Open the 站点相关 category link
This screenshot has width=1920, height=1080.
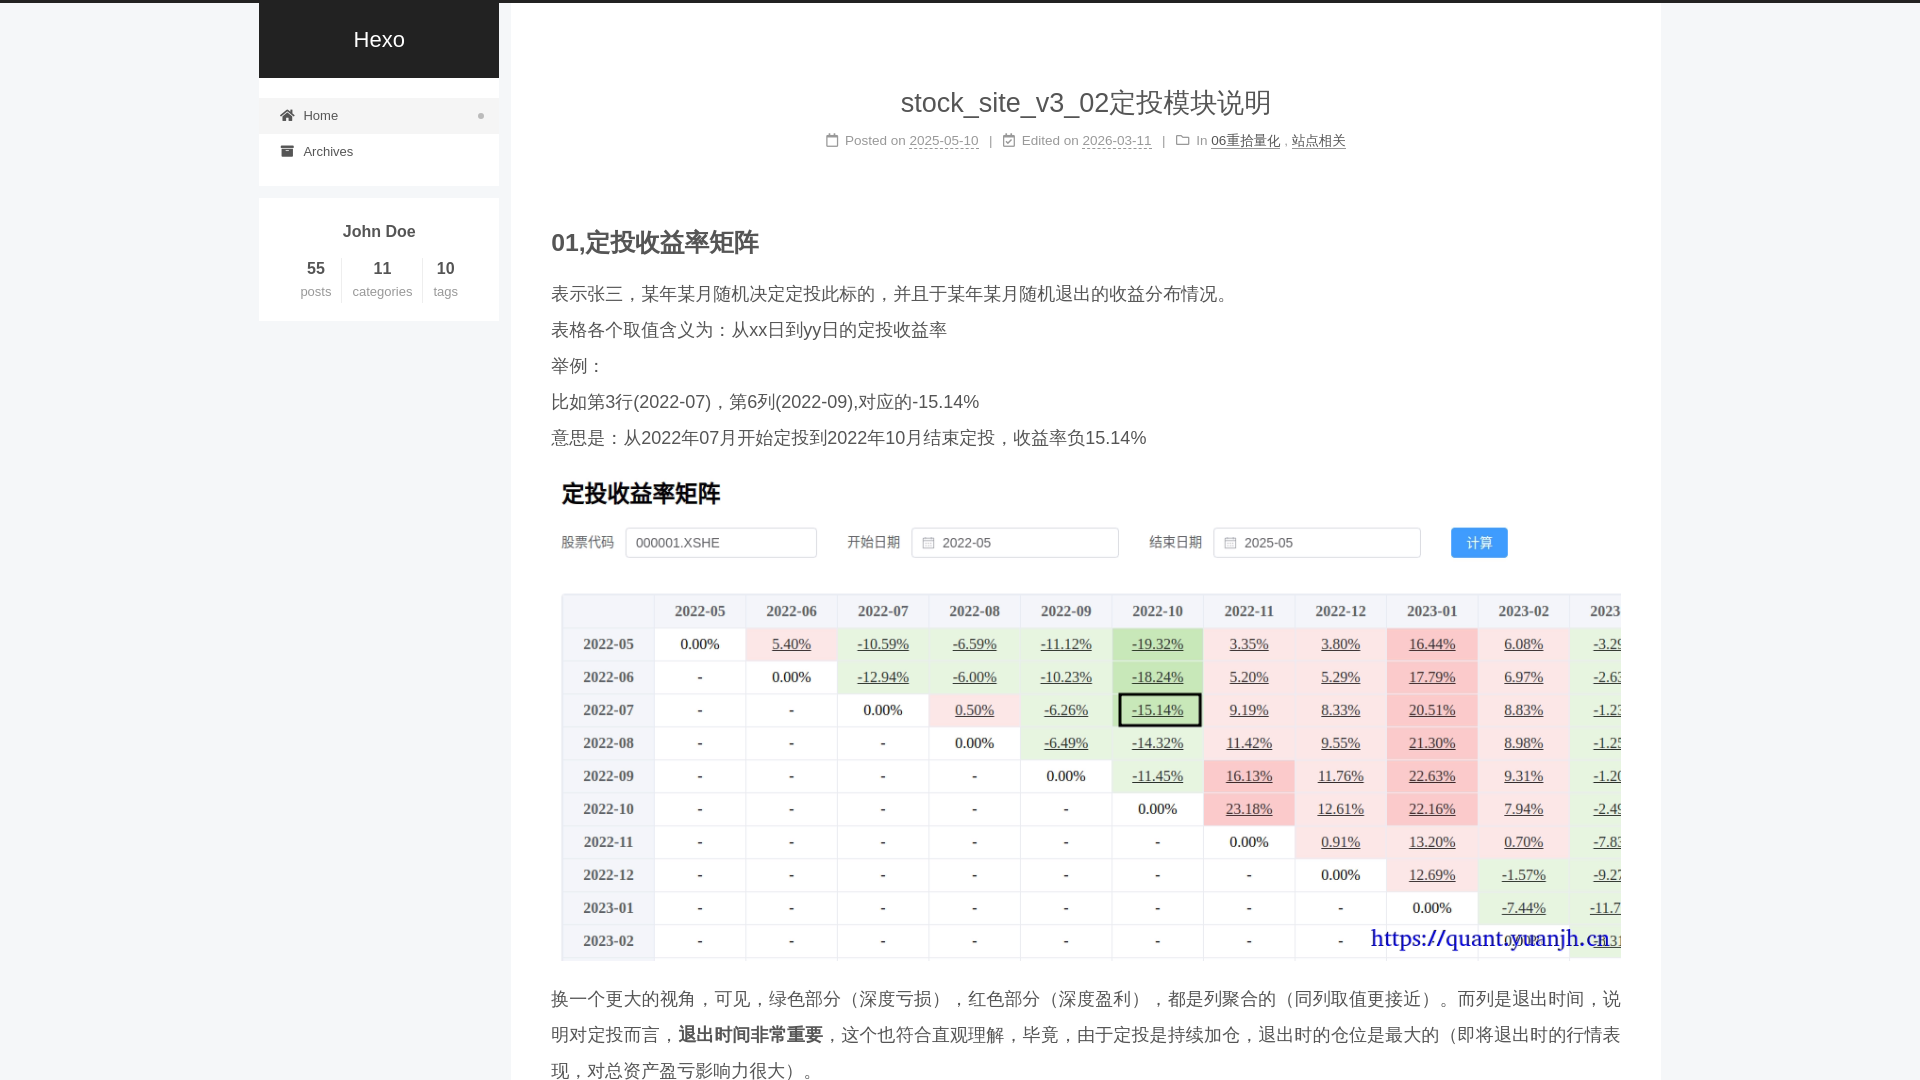(x=1318, y=141)
